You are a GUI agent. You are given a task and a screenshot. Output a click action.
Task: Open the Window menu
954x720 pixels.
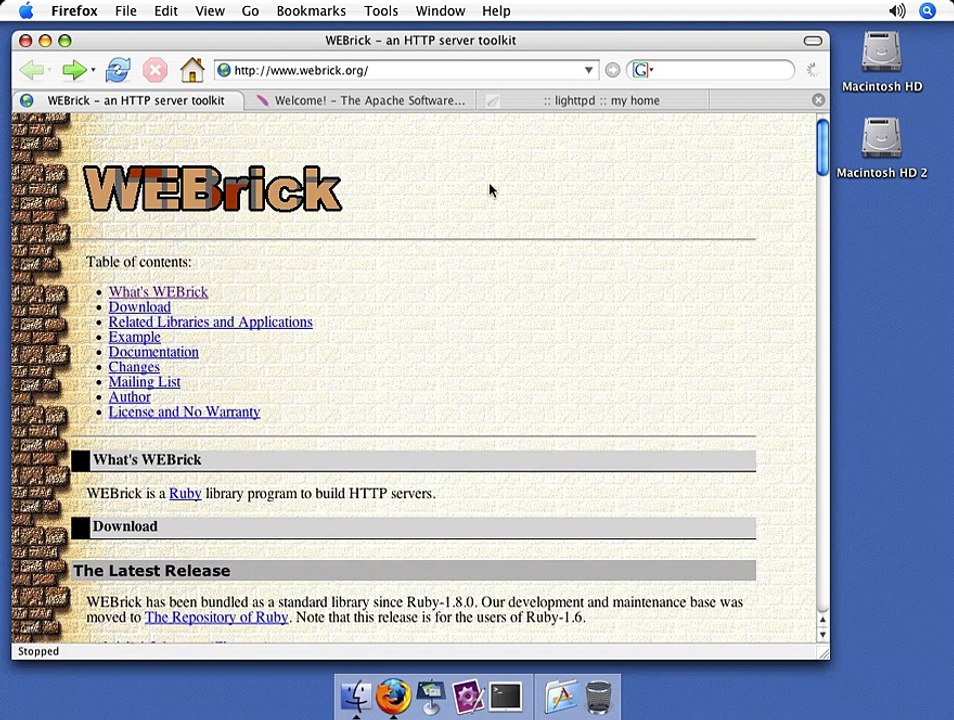(440, 11)
